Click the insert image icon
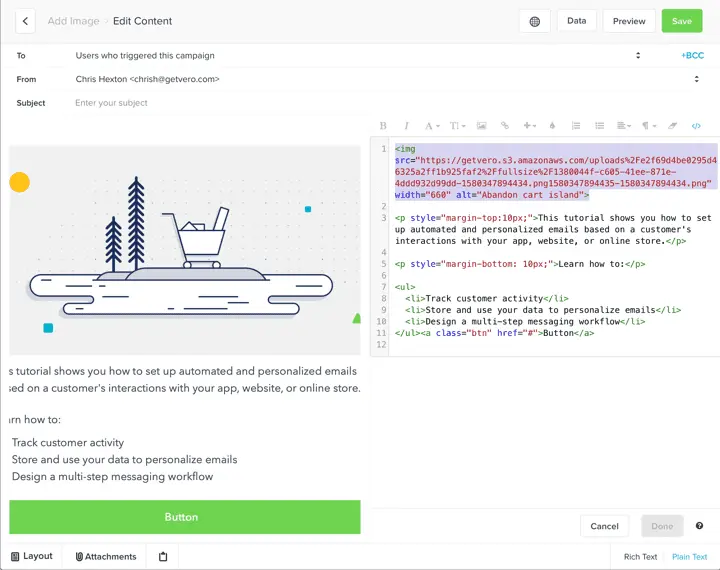This screenshot has height=570, width=720. pos(481,126)
